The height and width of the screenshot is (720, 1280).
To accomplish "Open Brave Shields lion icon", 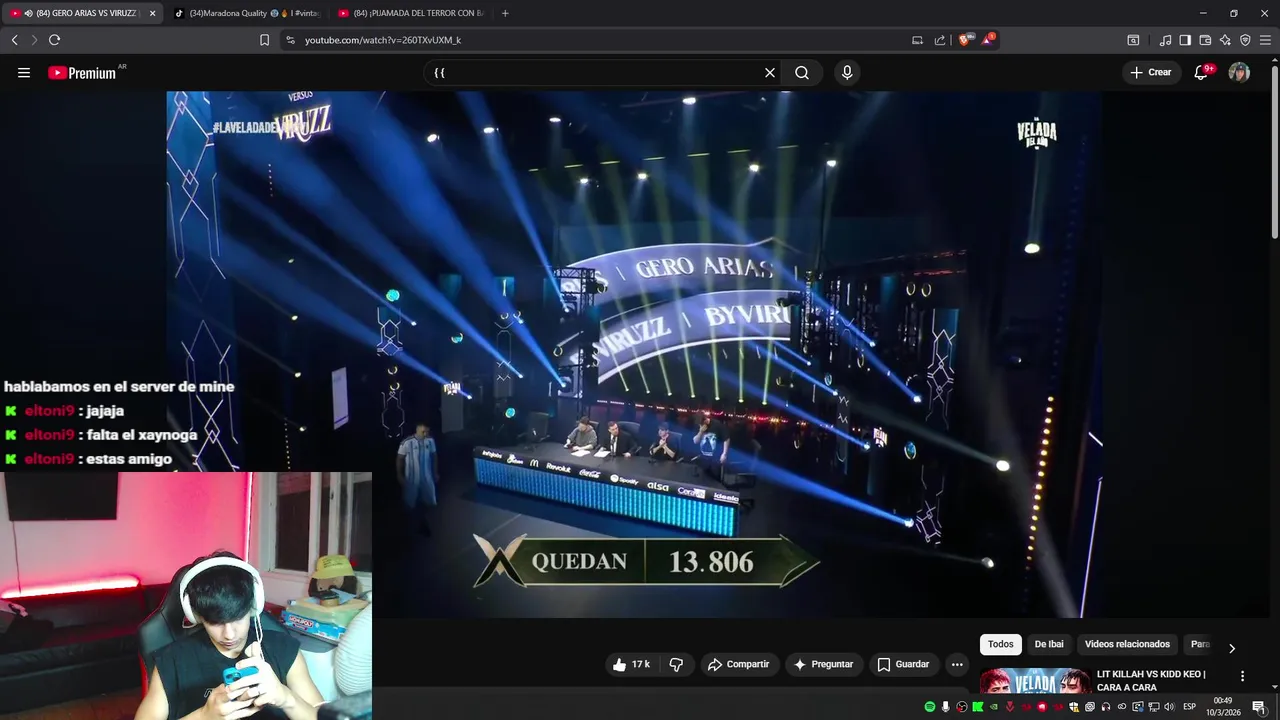I will coord(964,40).
